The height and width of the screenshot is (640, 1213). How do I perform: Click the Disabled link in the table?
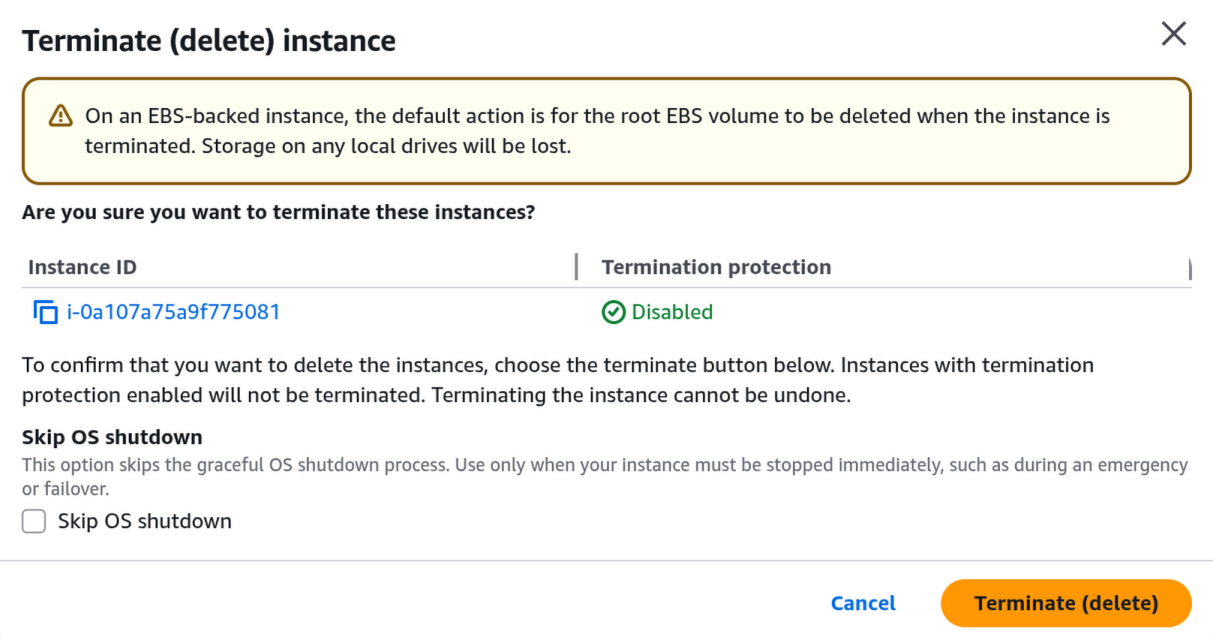[x=670, y=312]
